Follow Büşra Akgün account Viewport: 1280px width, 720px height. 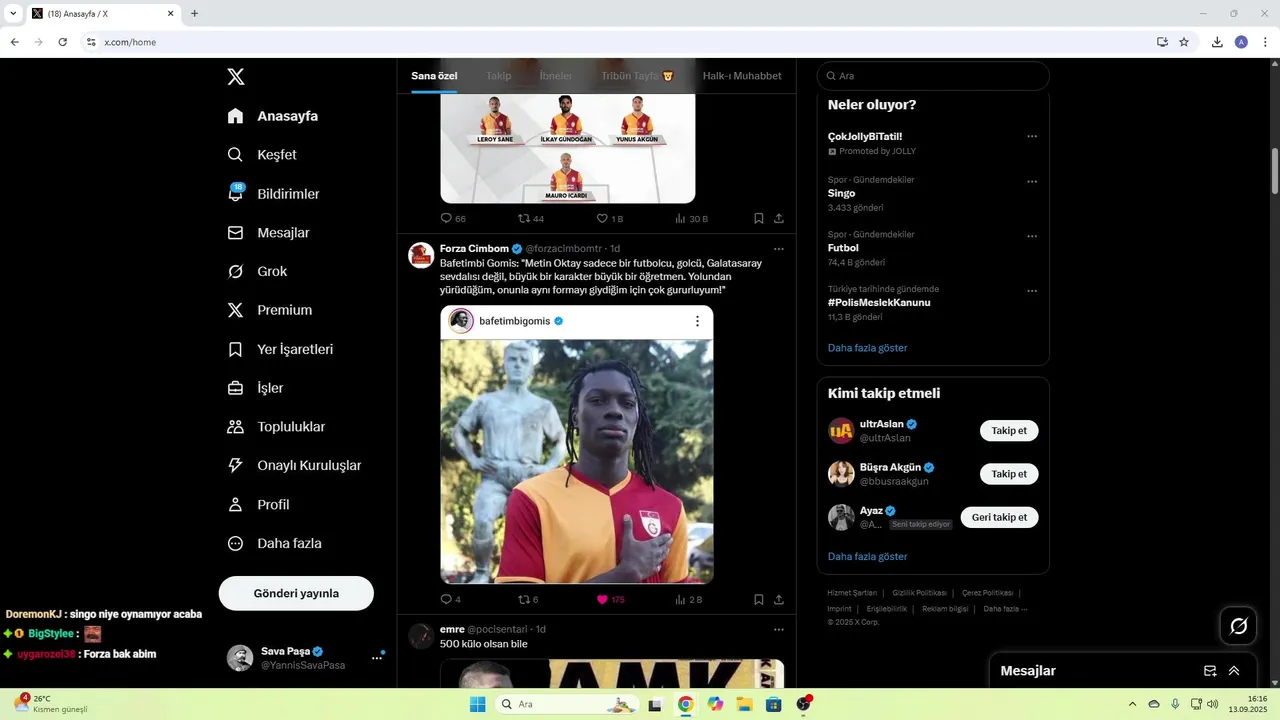[x=1009, y=474]
